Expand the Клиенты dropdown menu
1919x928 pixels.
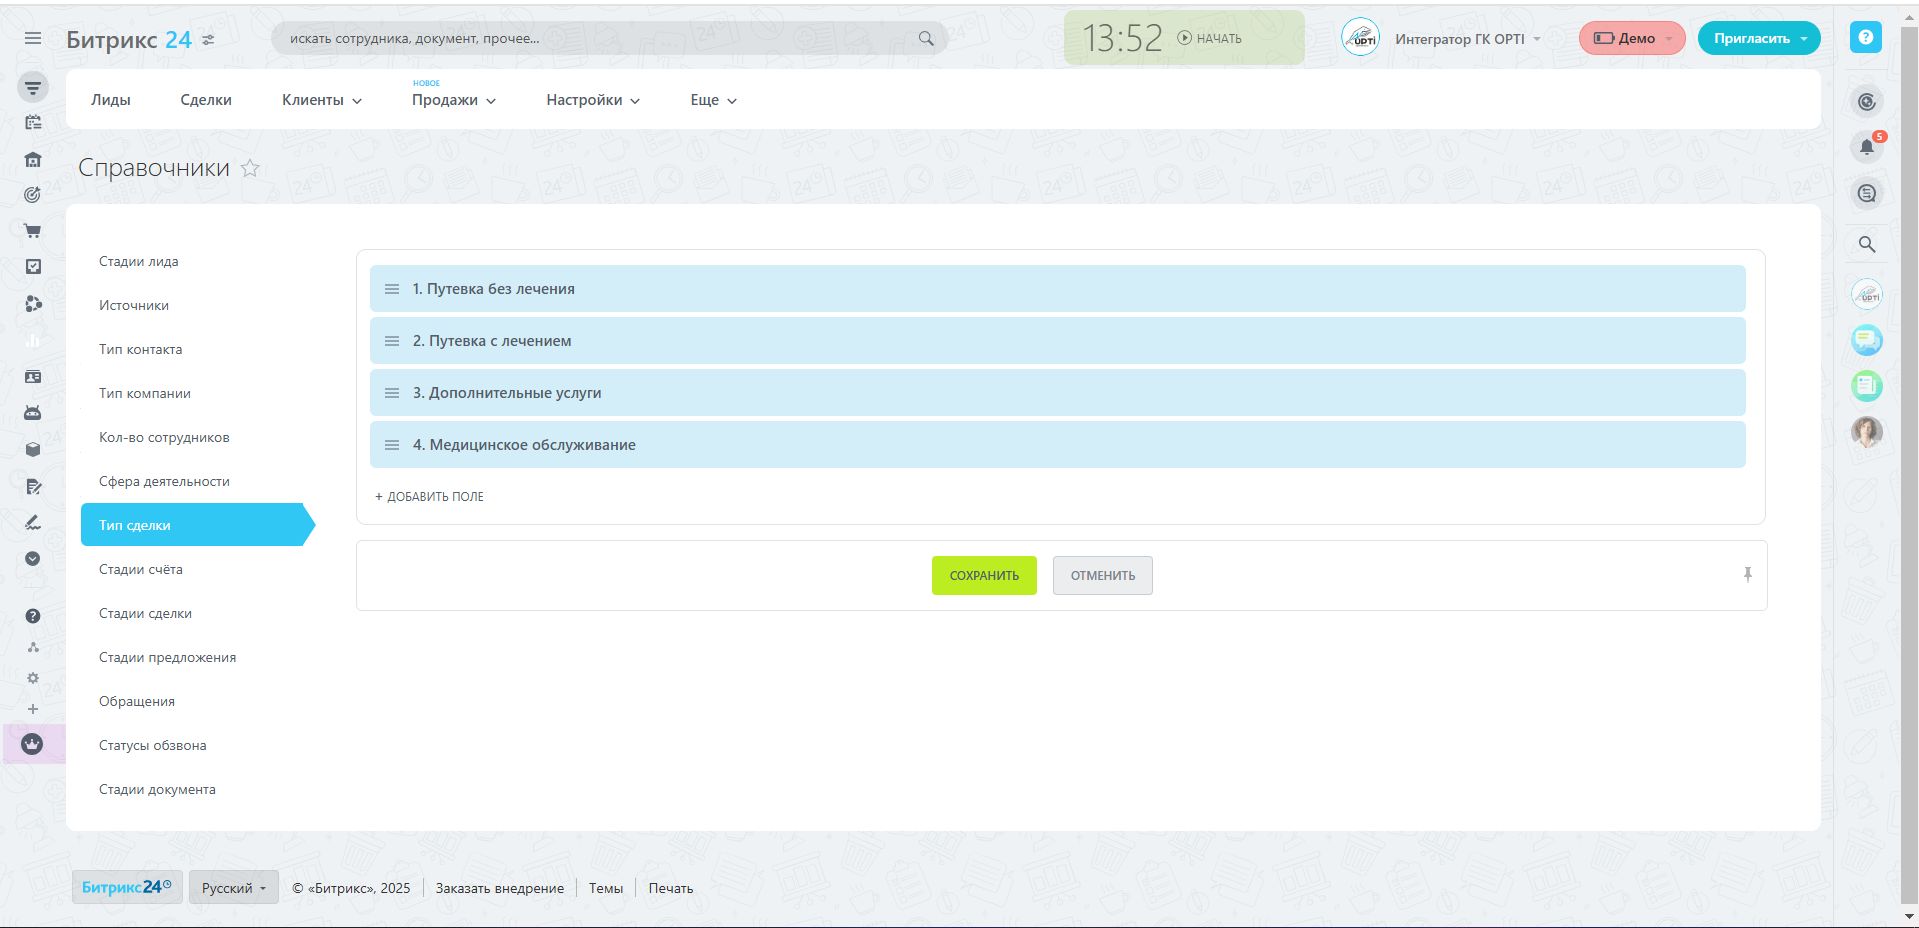pos(321,100)
